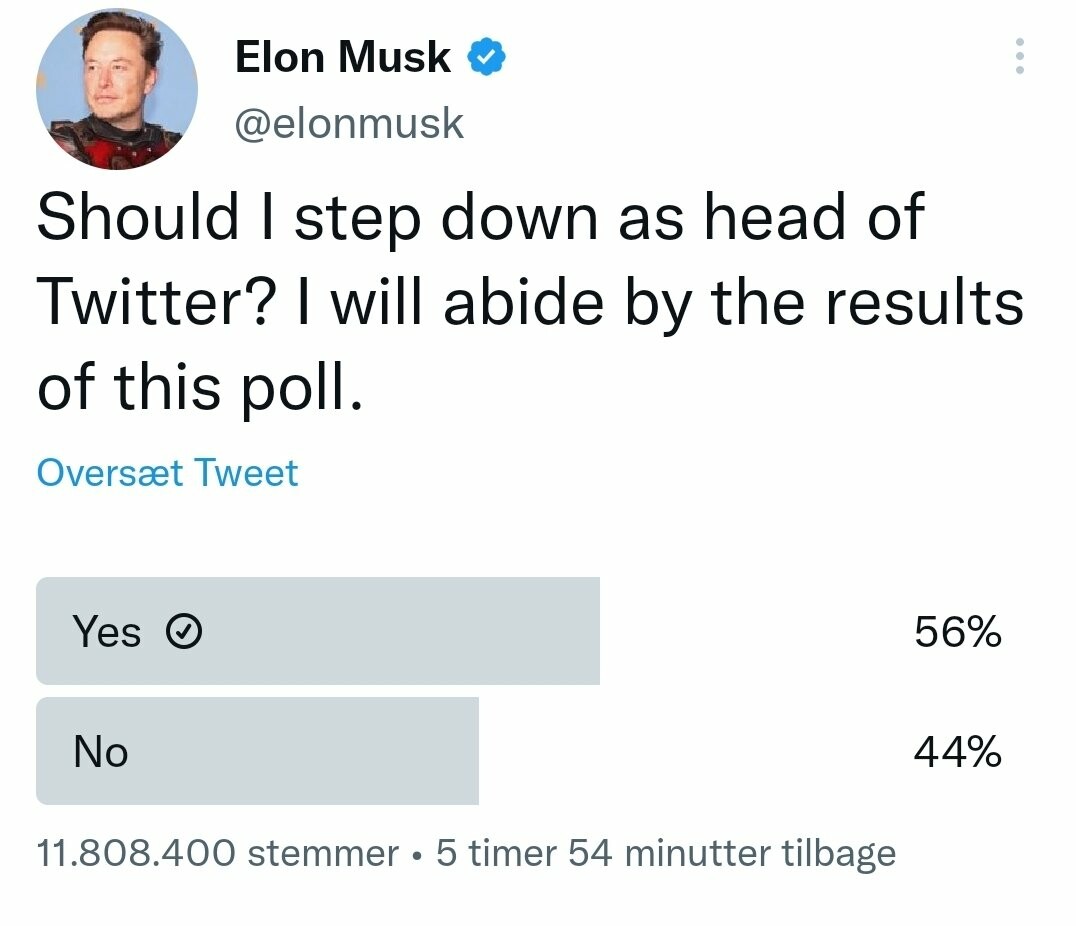Click the tweet's first line 'Should I step down'

point(479,217)
